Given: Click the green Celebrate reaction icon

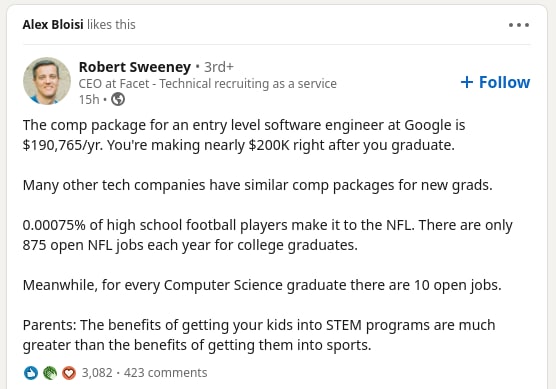Looking at the screenshot, I should (50, 373).
